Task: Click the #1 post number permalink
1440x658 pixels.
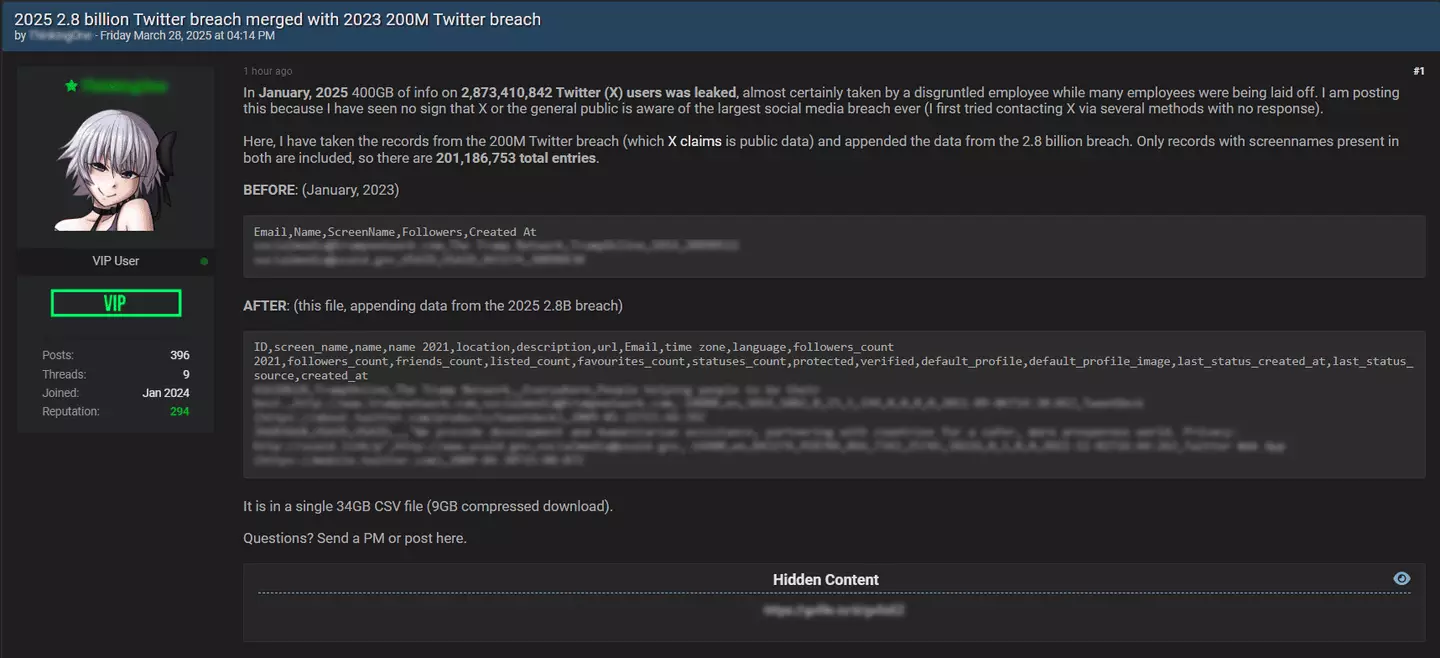Action: (1418, 71)
